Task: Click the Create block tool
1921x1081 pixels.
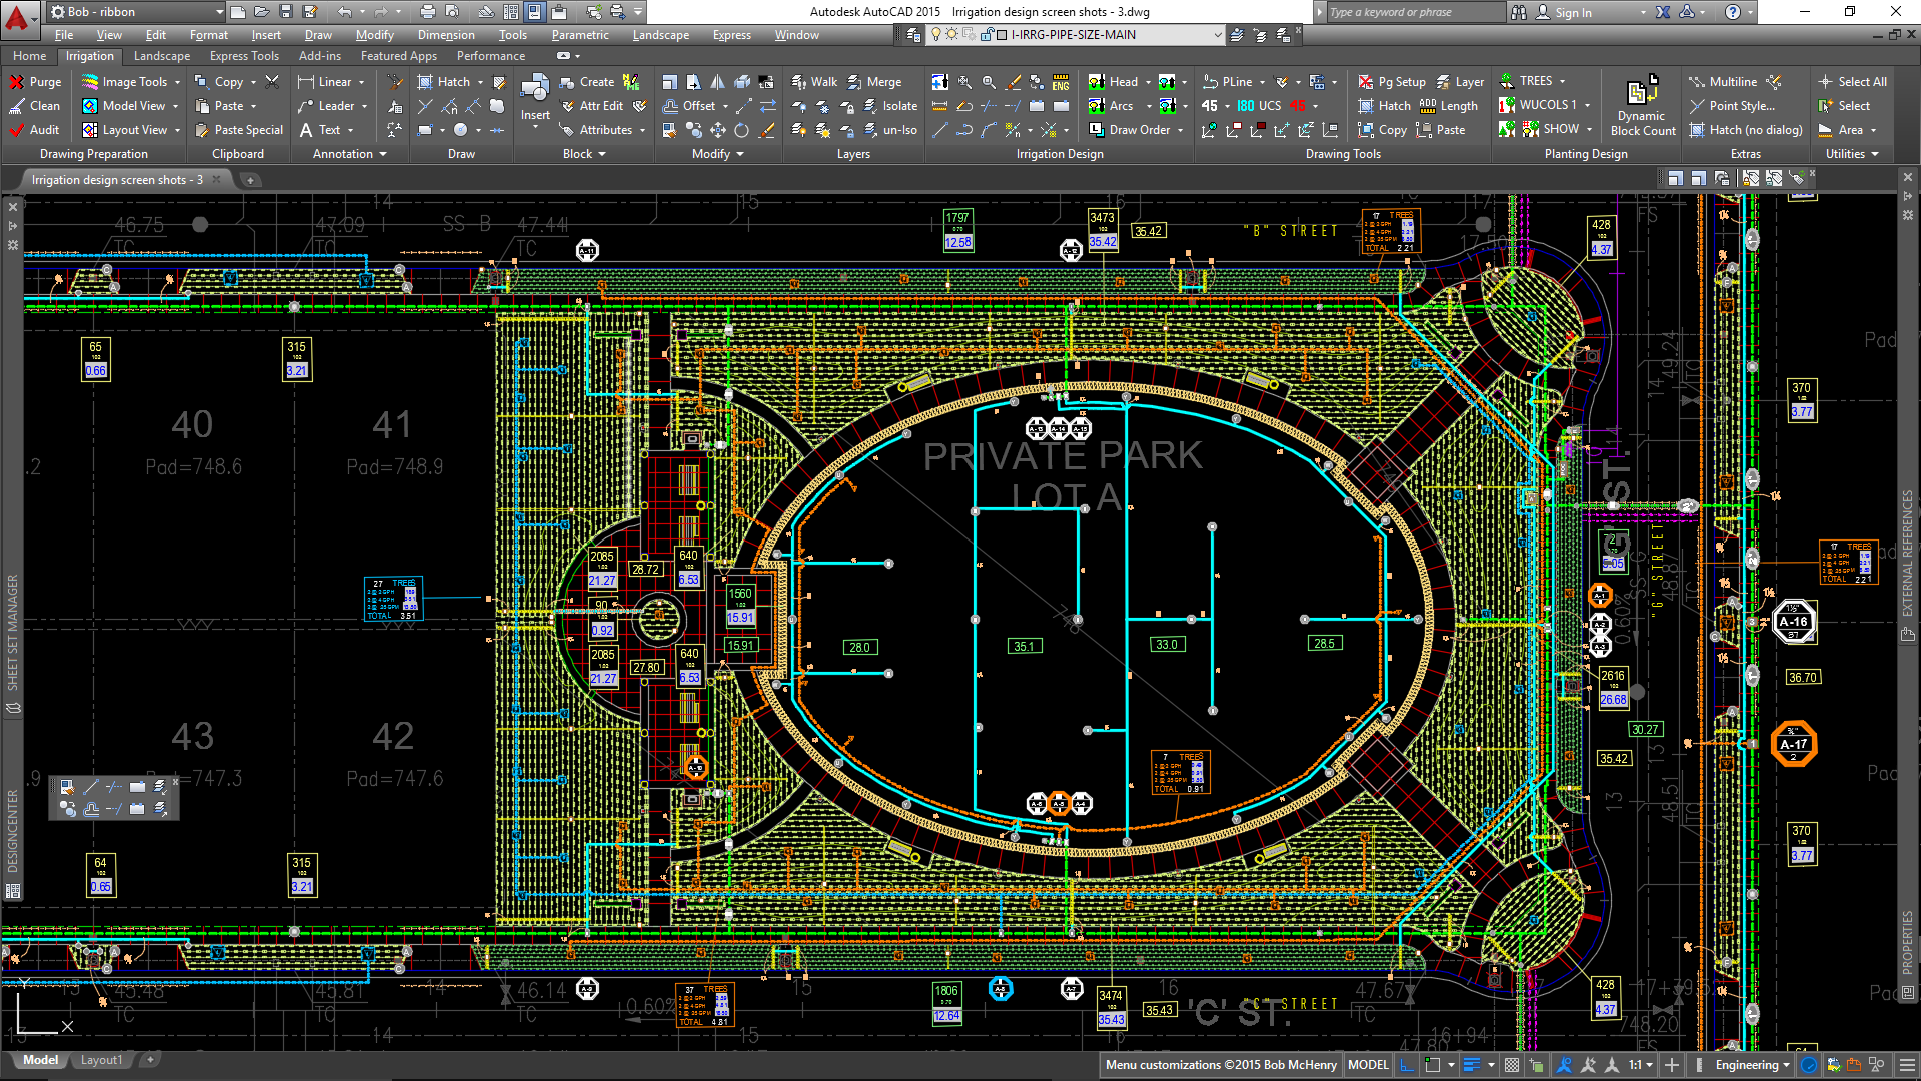Action: (x=588, y=82)
